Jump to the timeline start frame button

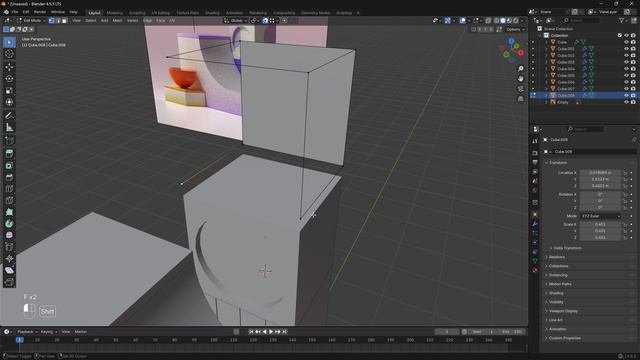(x=251, y=332)
